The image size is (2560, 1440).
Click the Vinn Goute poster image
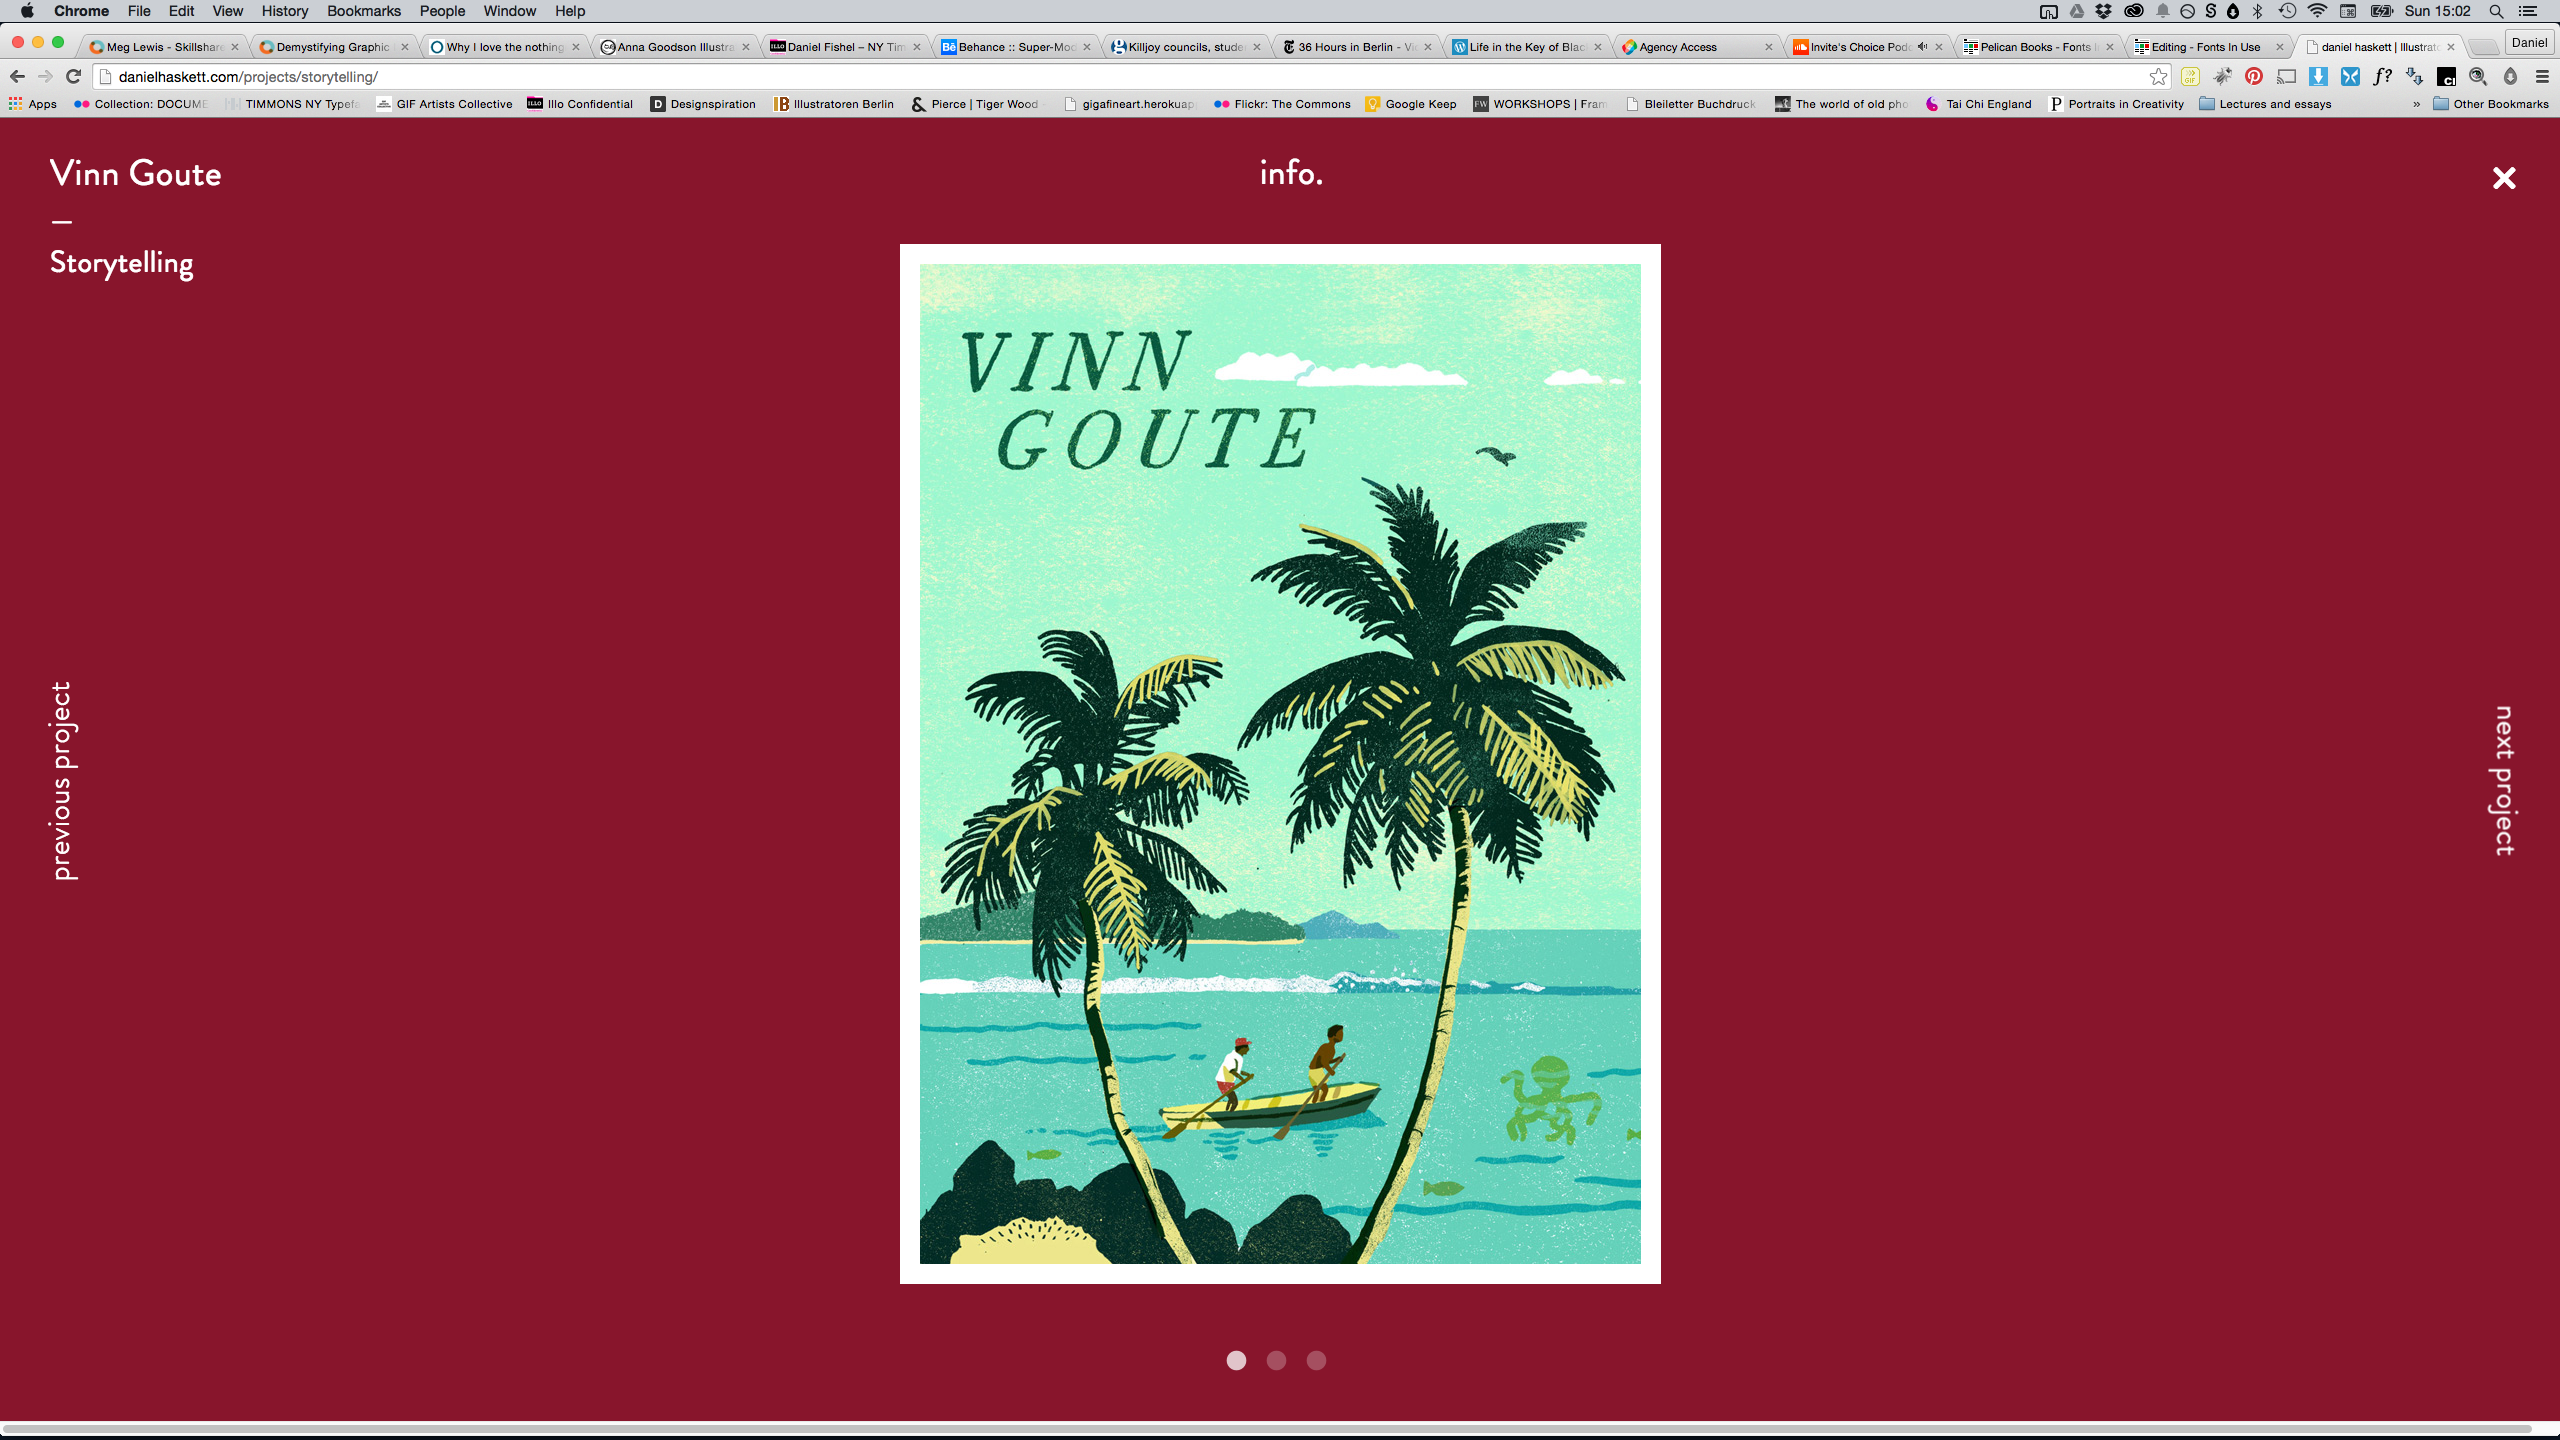(1280, 764)
